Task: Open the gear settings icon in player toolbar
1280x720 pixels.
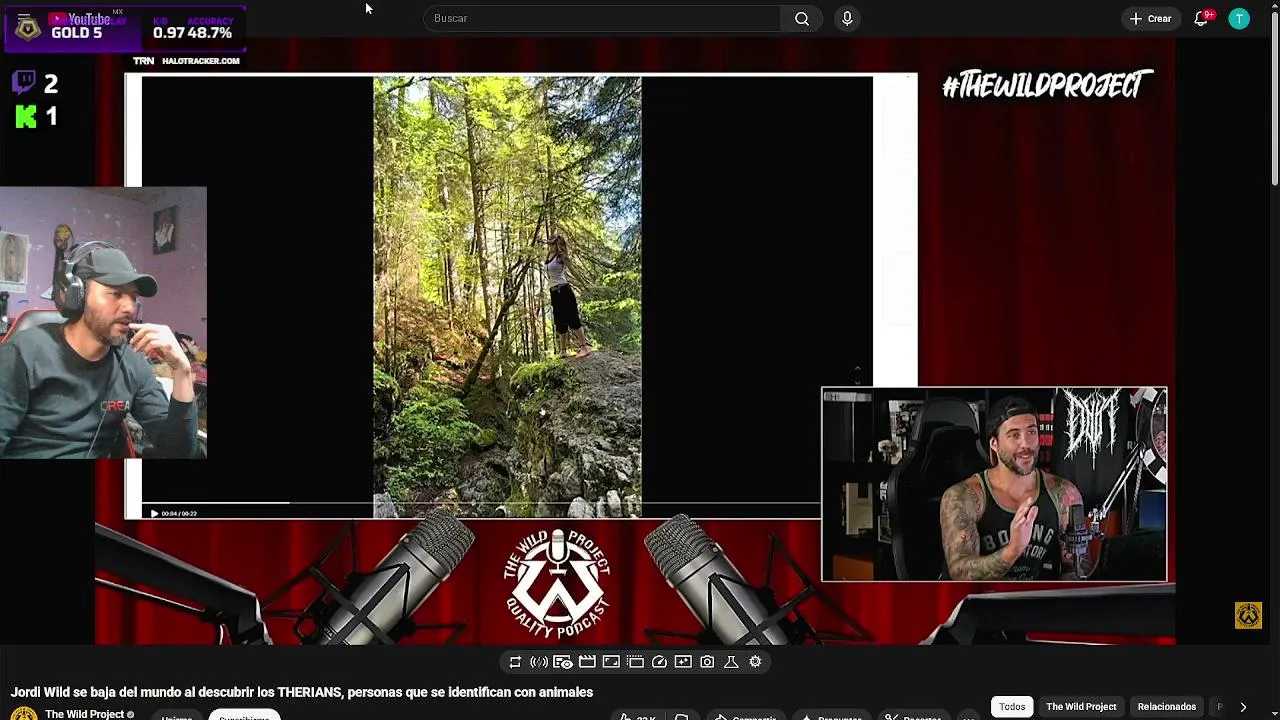Action: click(x=755, y=662)
